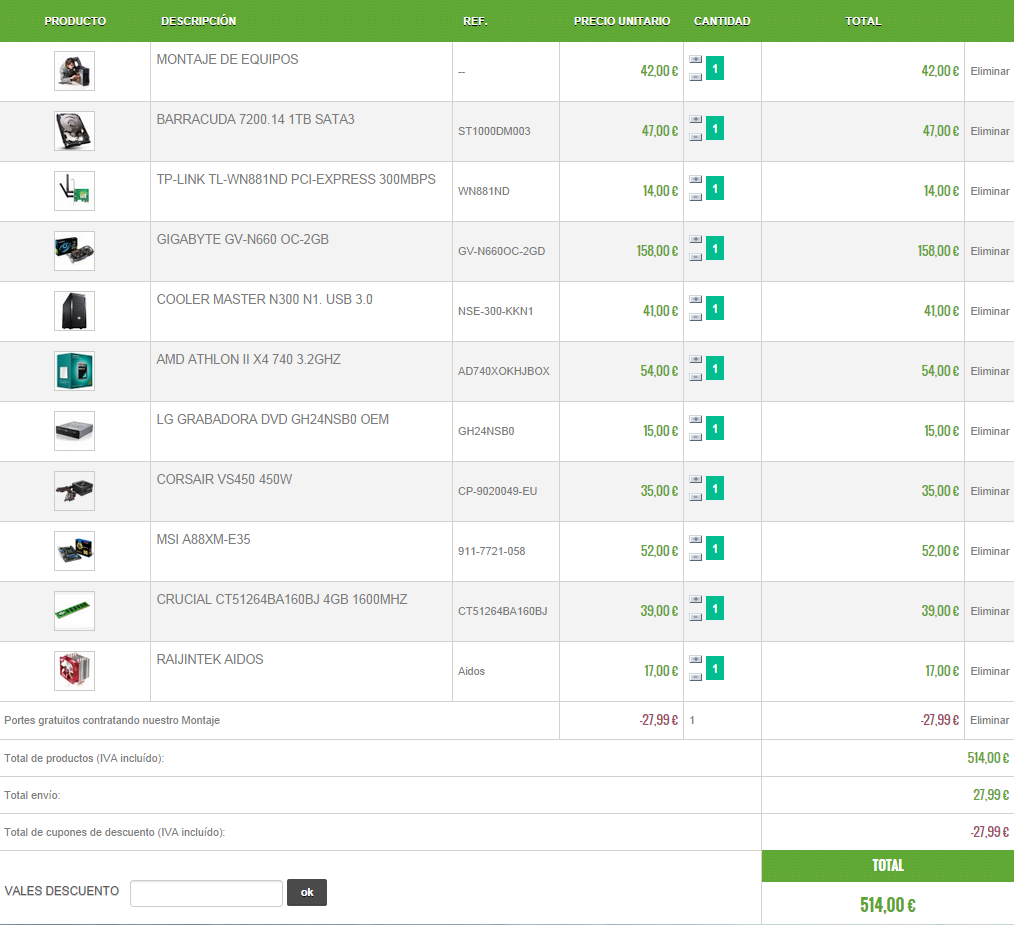This screenshot has width=1014, height=925.
Task: Eliminar the CORSAIR VS450 item
Action: click(989, 491)
